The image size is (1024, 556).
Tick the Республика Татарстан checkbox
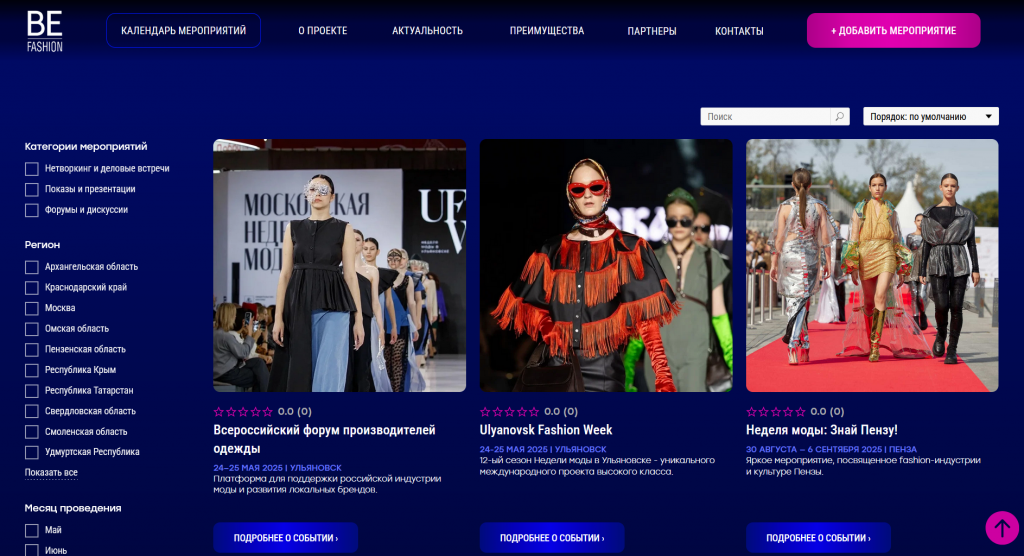(31, 391)
